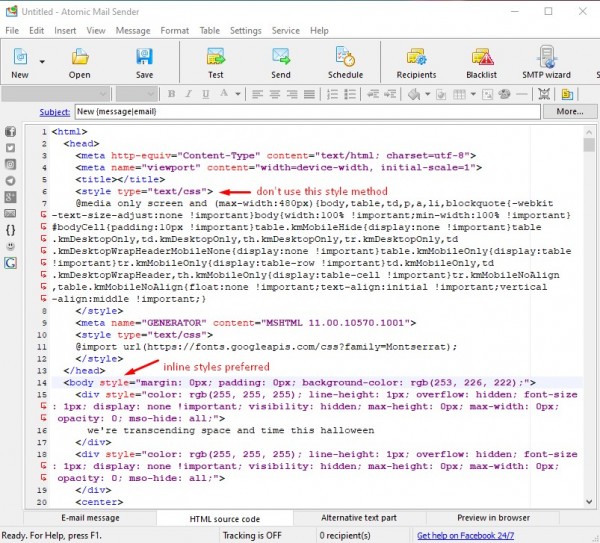Click the insert picture icon

pos(487,94)
